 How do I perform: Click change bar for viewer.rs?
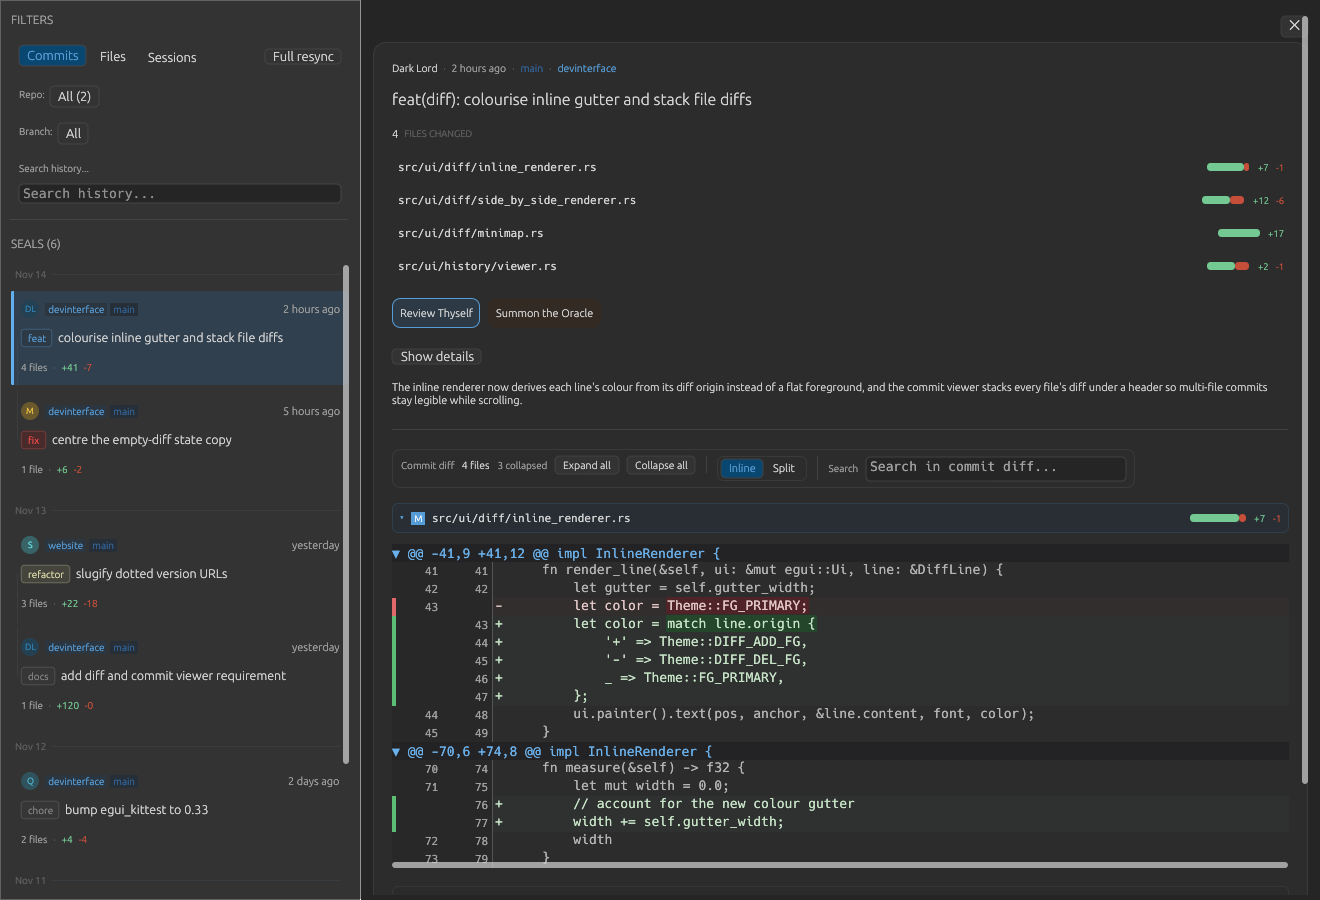(1228, 266)
